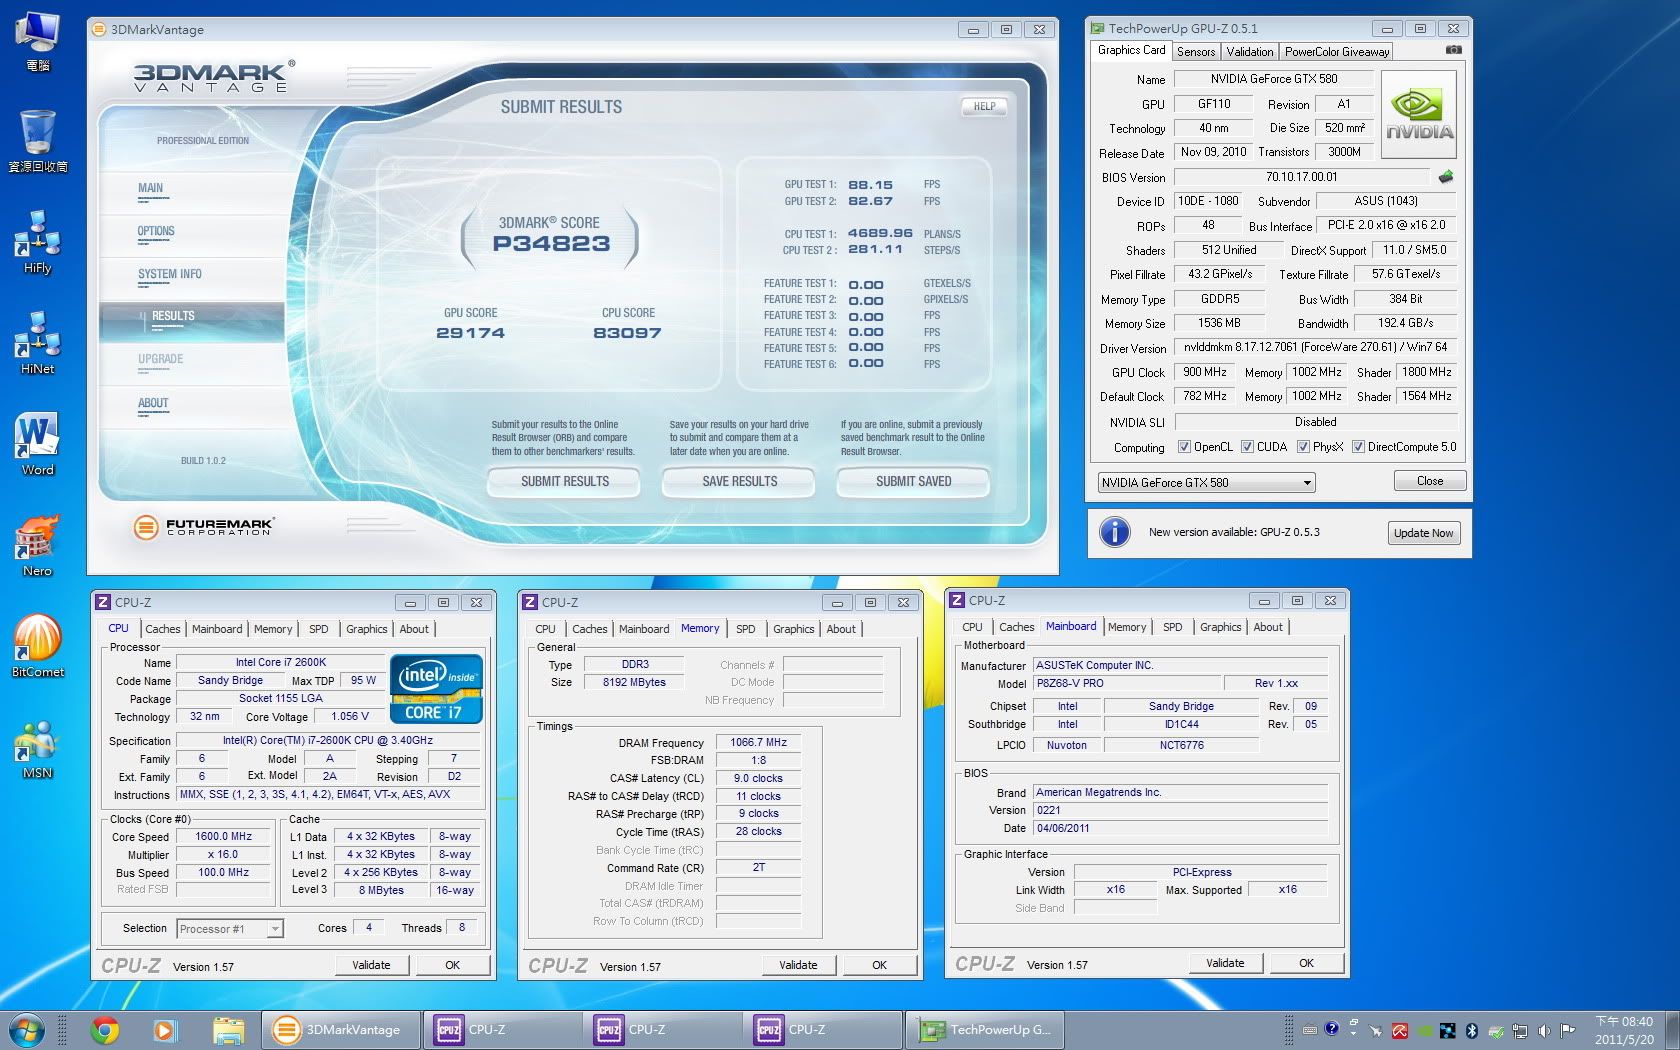The image size is (1680, 1050).
Task: Click the HELP button in 3DMark
Action: pos(984,106)
